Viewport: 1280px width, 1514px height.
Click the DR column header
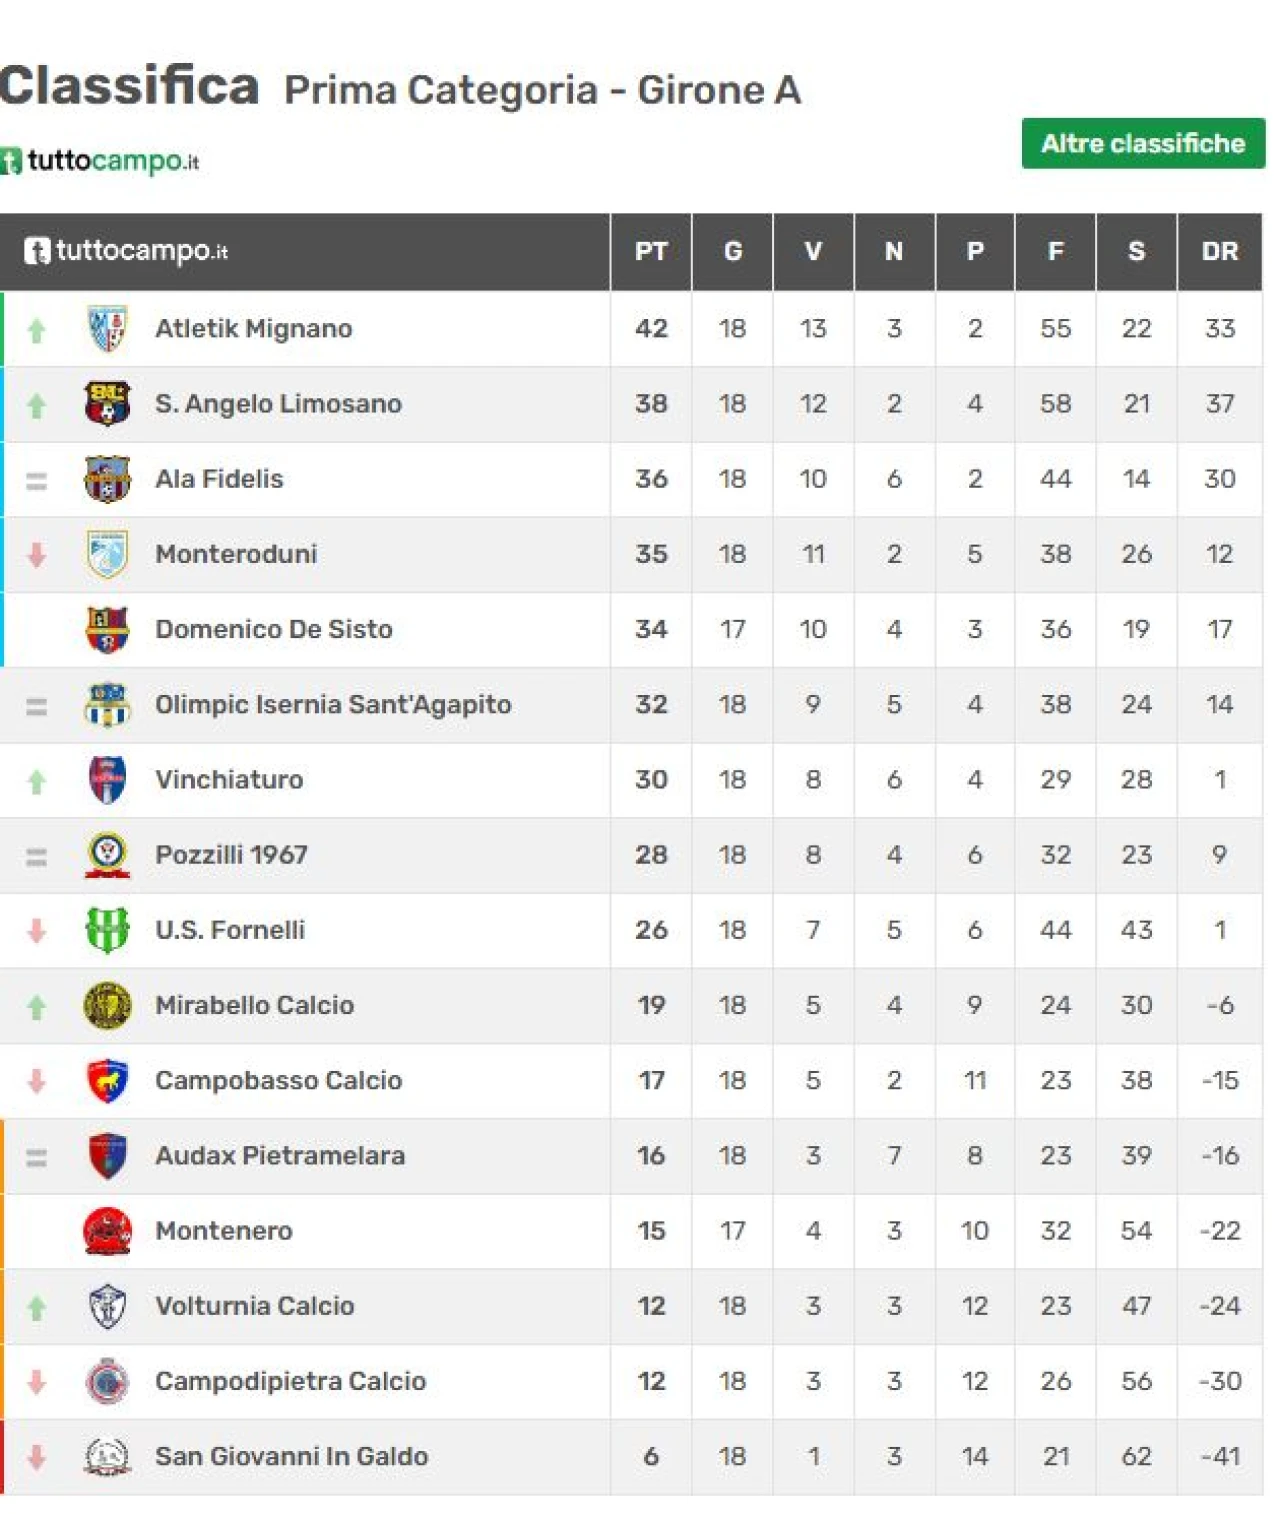pos(1220,252)
